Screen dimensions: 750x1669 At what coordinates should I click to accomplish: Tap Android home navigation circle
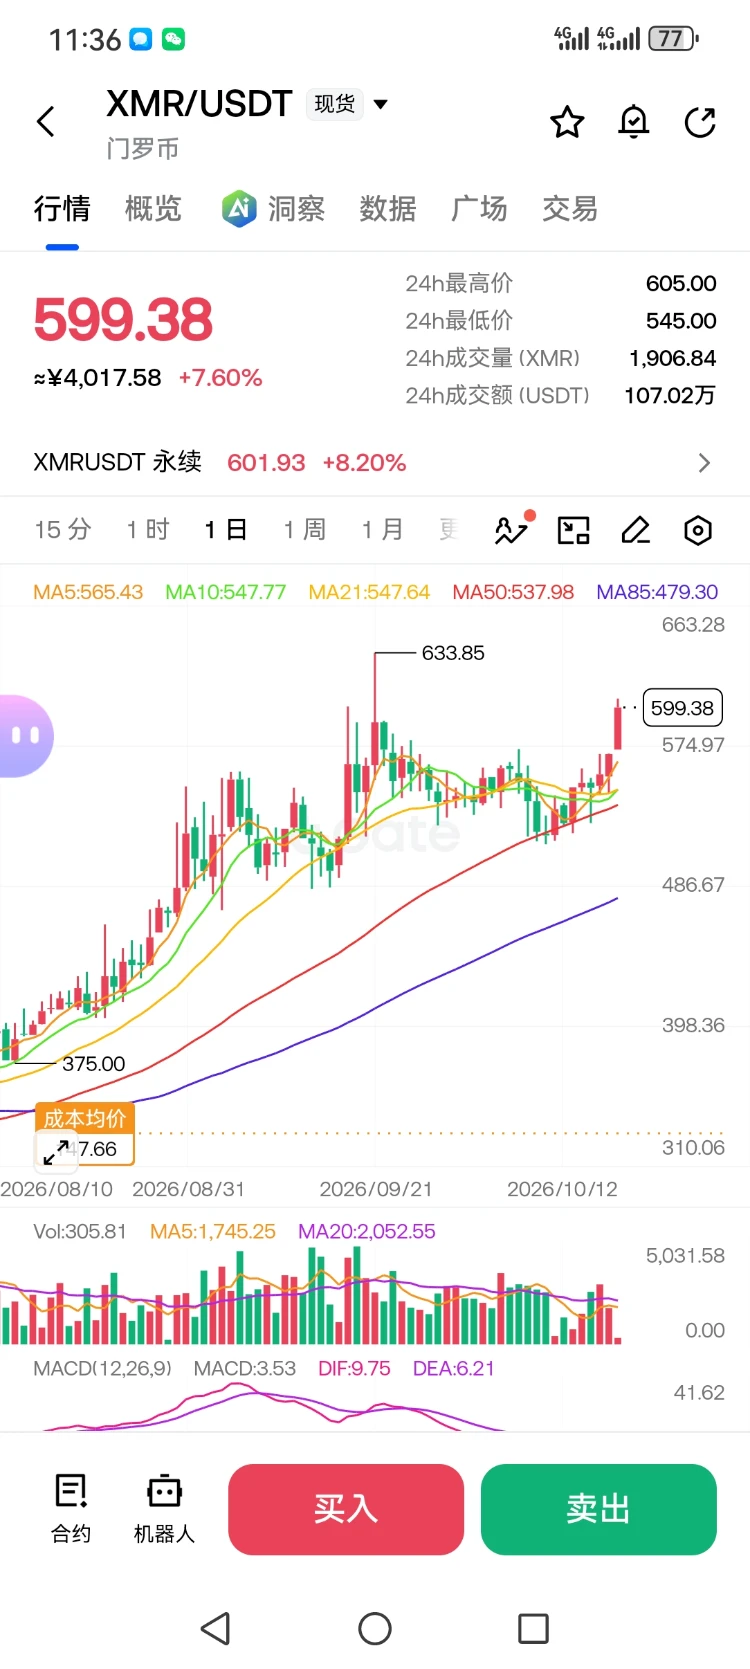pyautogui.click(x=375, y=1628)
